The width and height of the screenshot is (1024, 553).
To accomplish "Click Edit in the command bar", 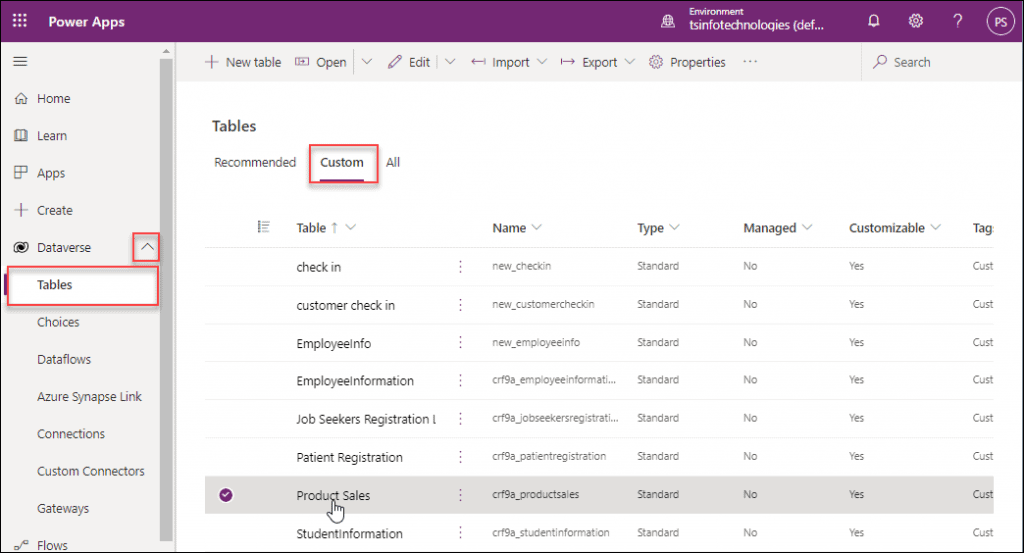I will 409,62.
